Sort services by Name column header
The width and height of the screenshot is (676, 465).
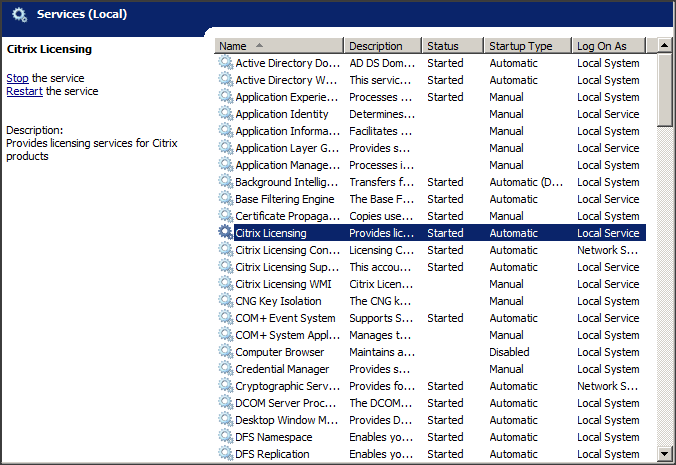coord(279,46)
